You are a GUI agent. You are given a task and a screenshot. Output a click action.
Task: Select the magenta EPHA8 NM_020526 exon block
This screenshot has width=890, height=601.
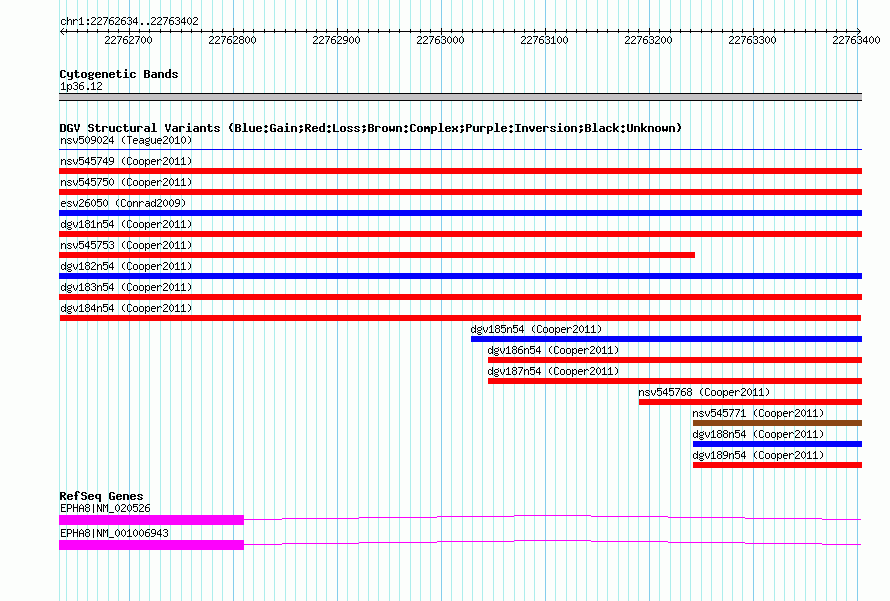click(x=151, y=520)
